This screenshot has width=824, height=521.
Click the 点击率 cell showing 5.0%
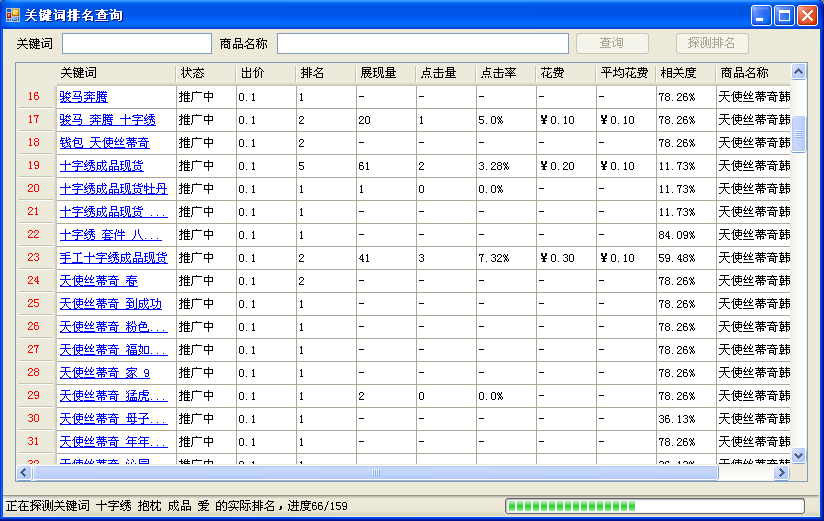[506, 120]
